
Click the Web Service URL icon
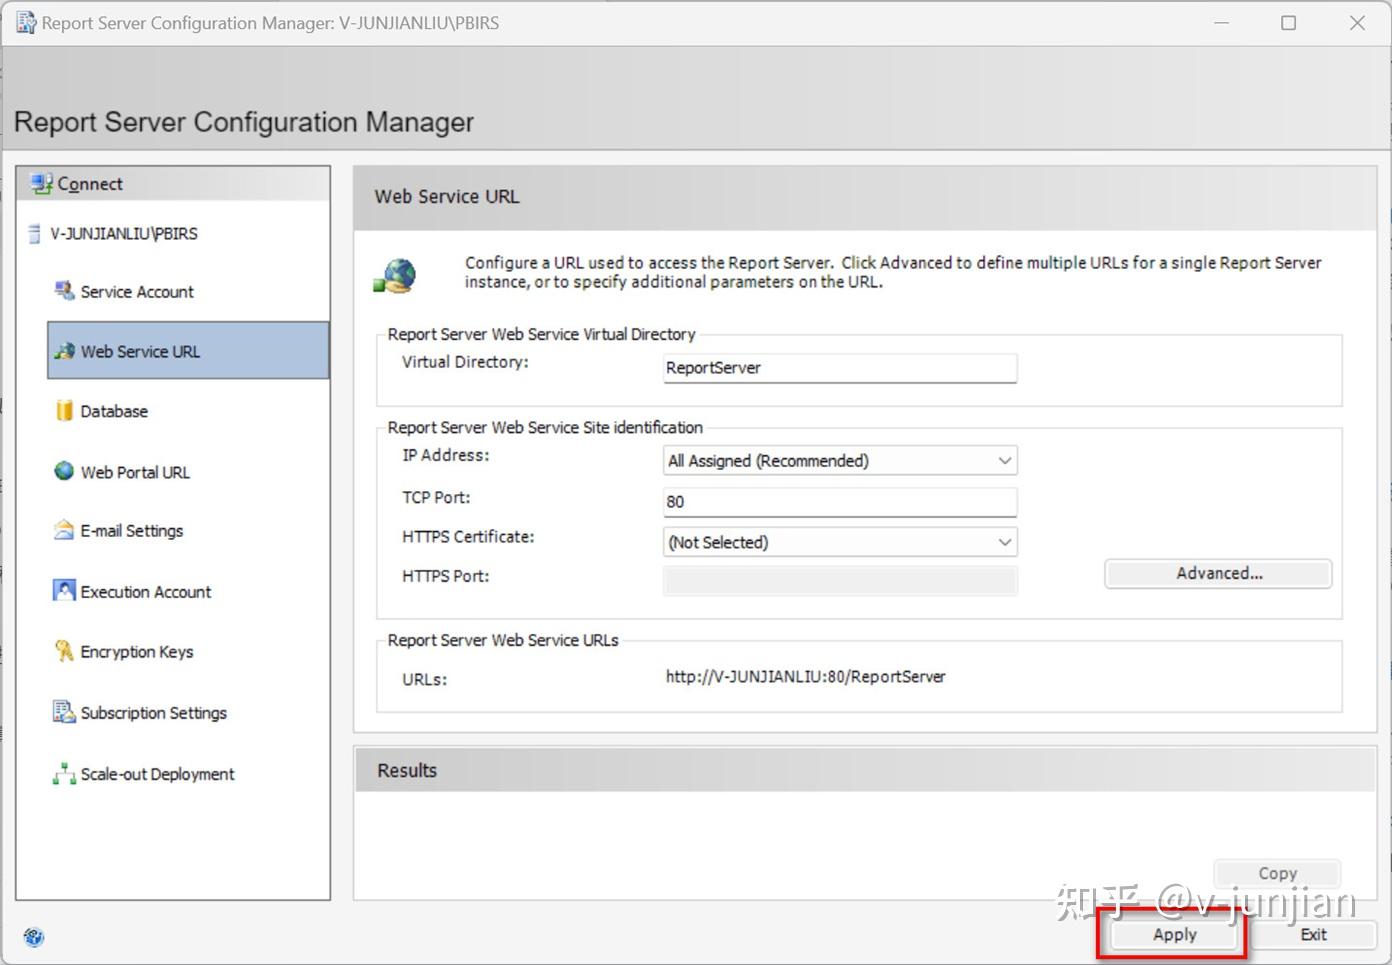(64, 351)
